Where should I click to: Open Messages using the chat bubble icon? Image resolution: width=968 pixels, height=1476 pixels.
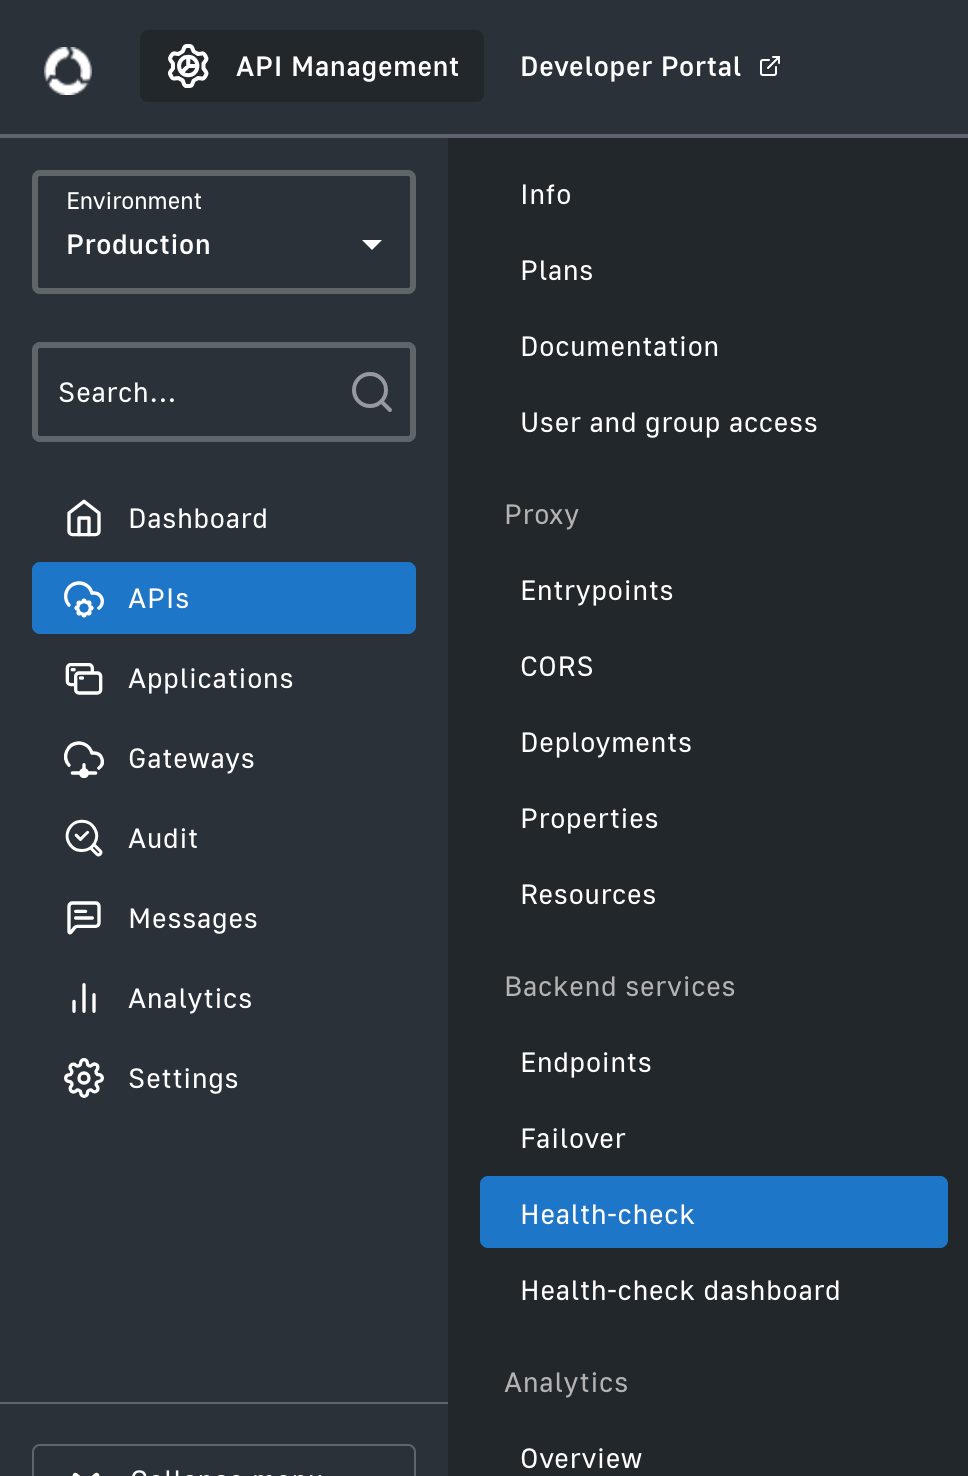click(84, 918)
